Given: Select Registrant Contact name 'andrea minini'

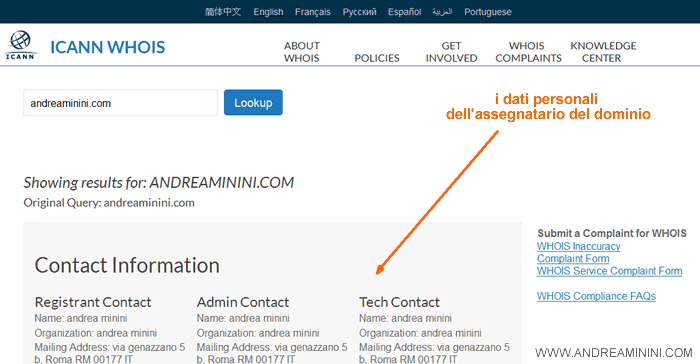Looking at the screenshot, I should tap(97, 318).
